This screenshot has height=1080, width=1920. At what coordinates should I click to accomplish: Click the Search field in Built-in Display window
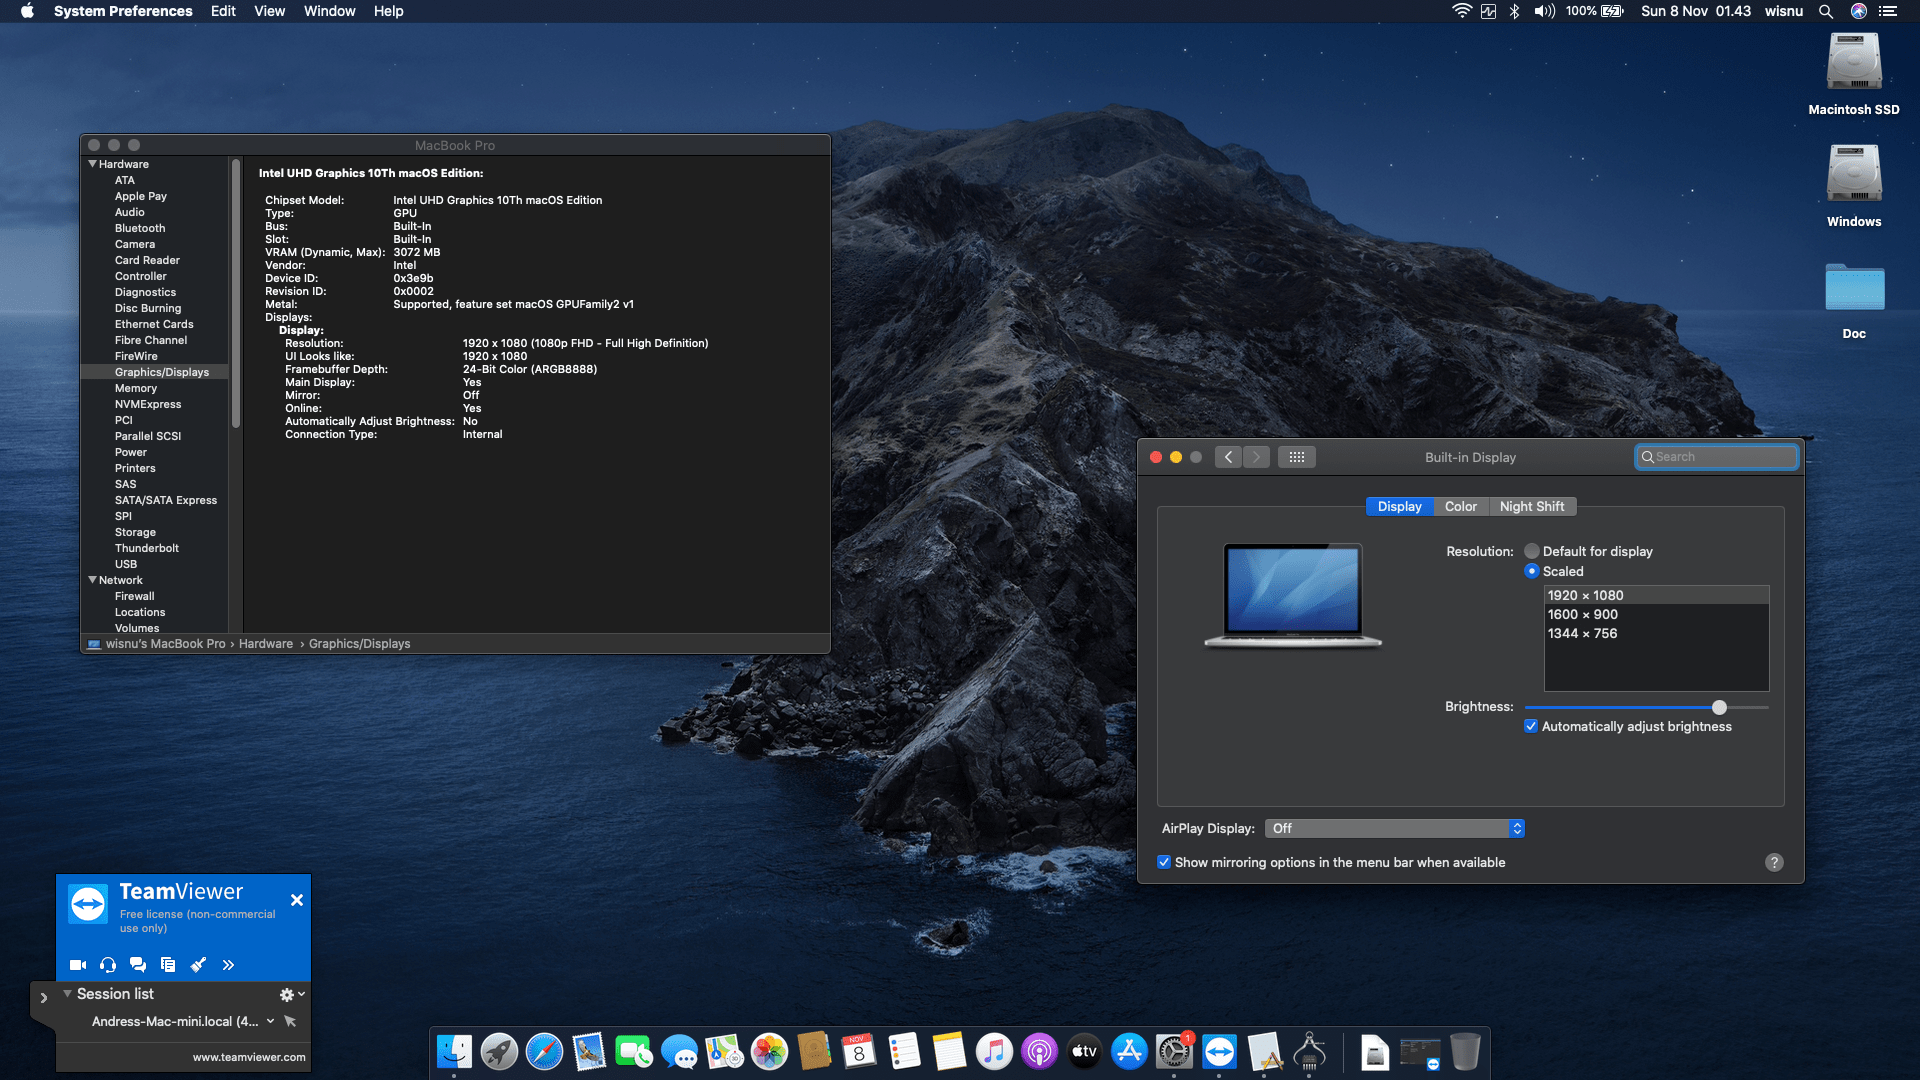click(x=1716, y=457)
